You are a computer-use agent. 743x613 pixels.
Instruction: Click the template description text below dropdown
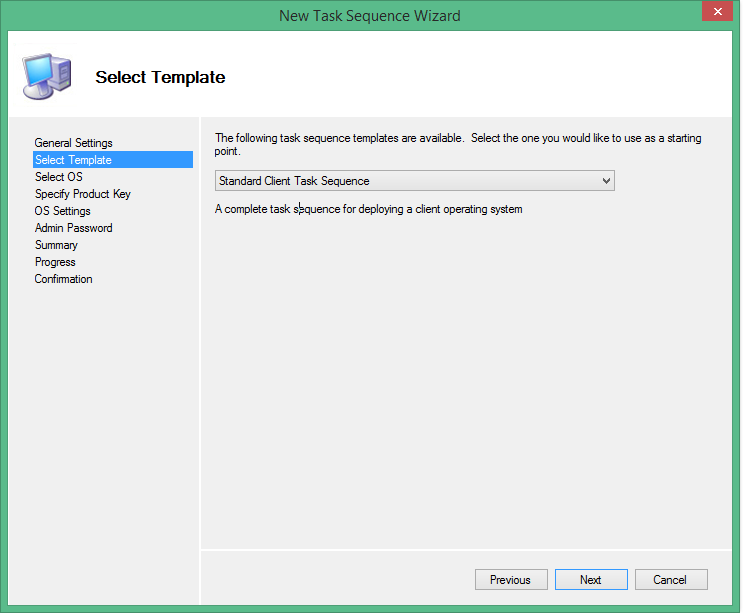(x=369, y=209)
